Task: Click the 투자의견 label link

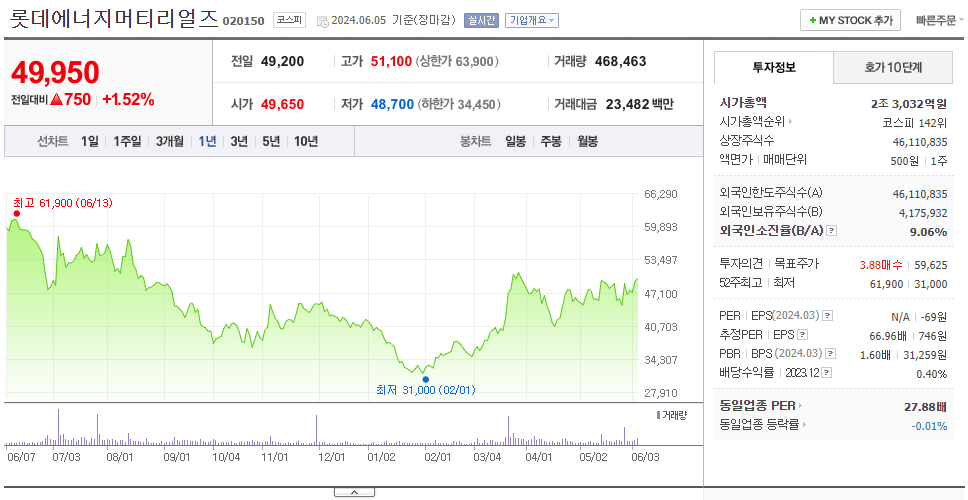Action: (x=741, y=264)
